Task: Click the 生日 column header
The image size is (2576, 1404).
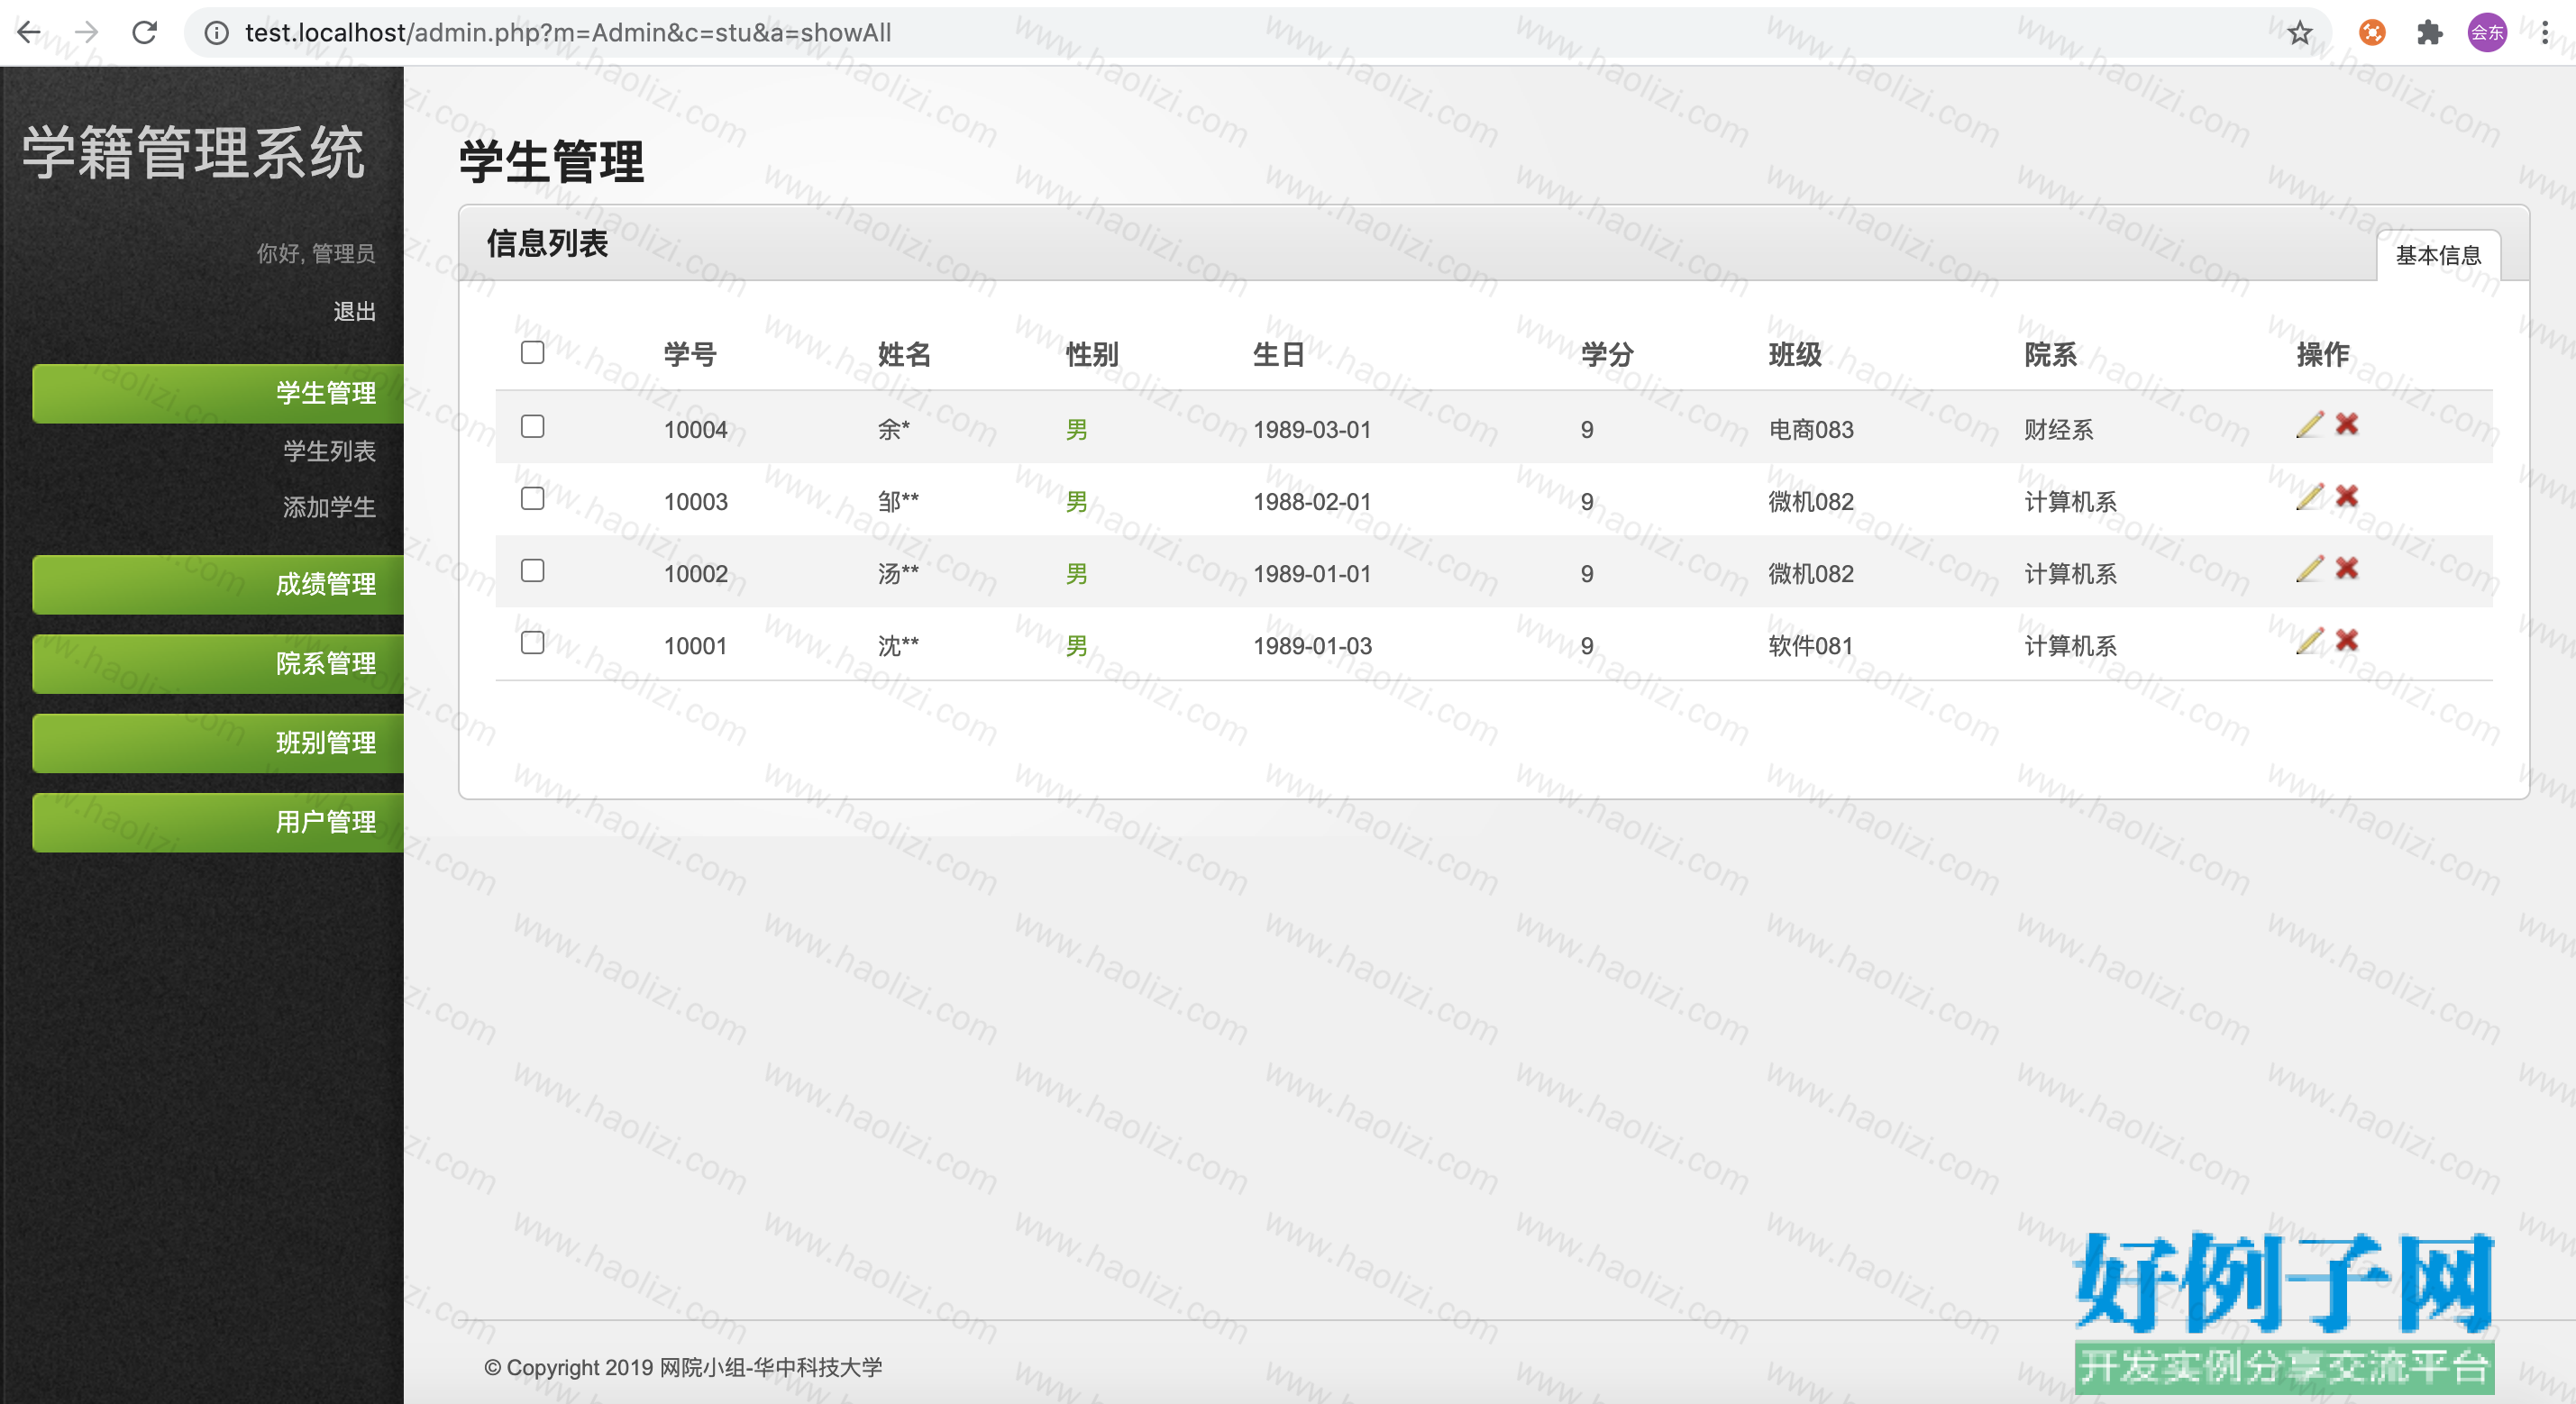Action: [1279, 355]
